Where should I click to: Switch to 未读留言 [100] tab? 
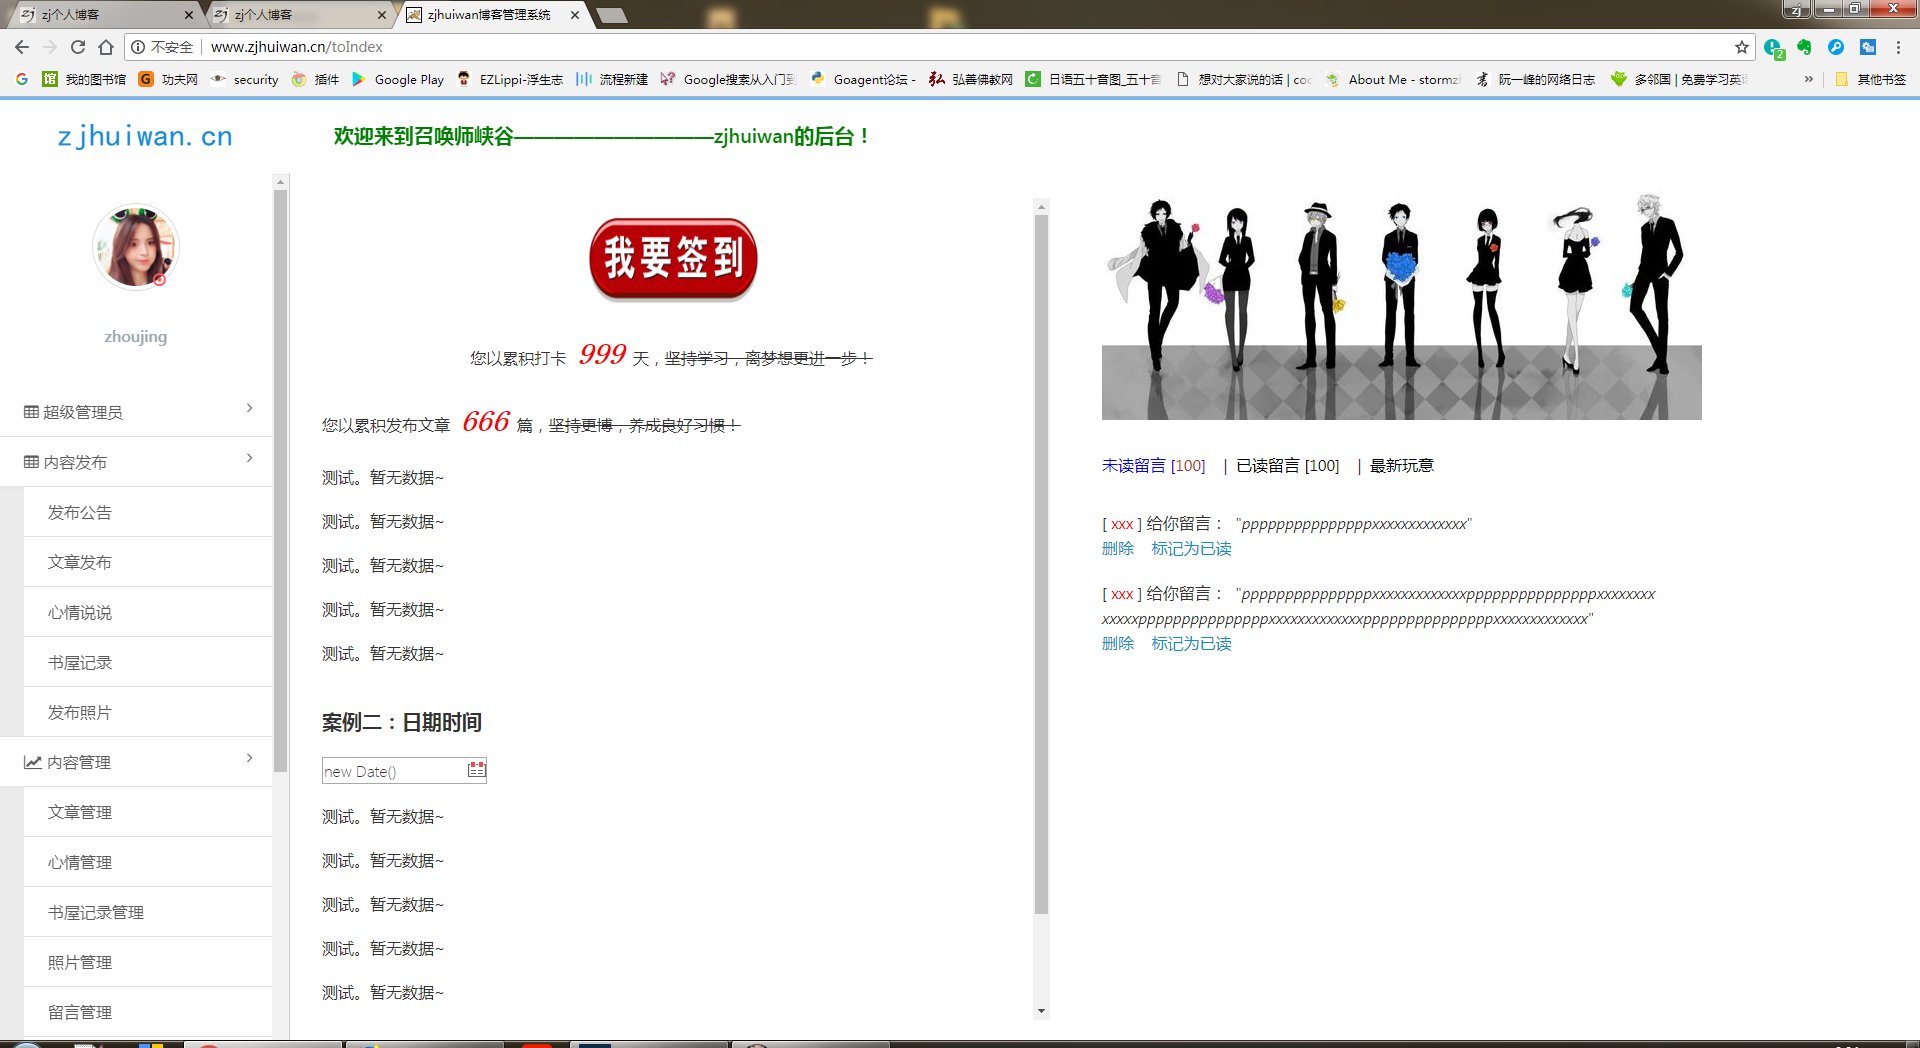tap(1153, 465)
